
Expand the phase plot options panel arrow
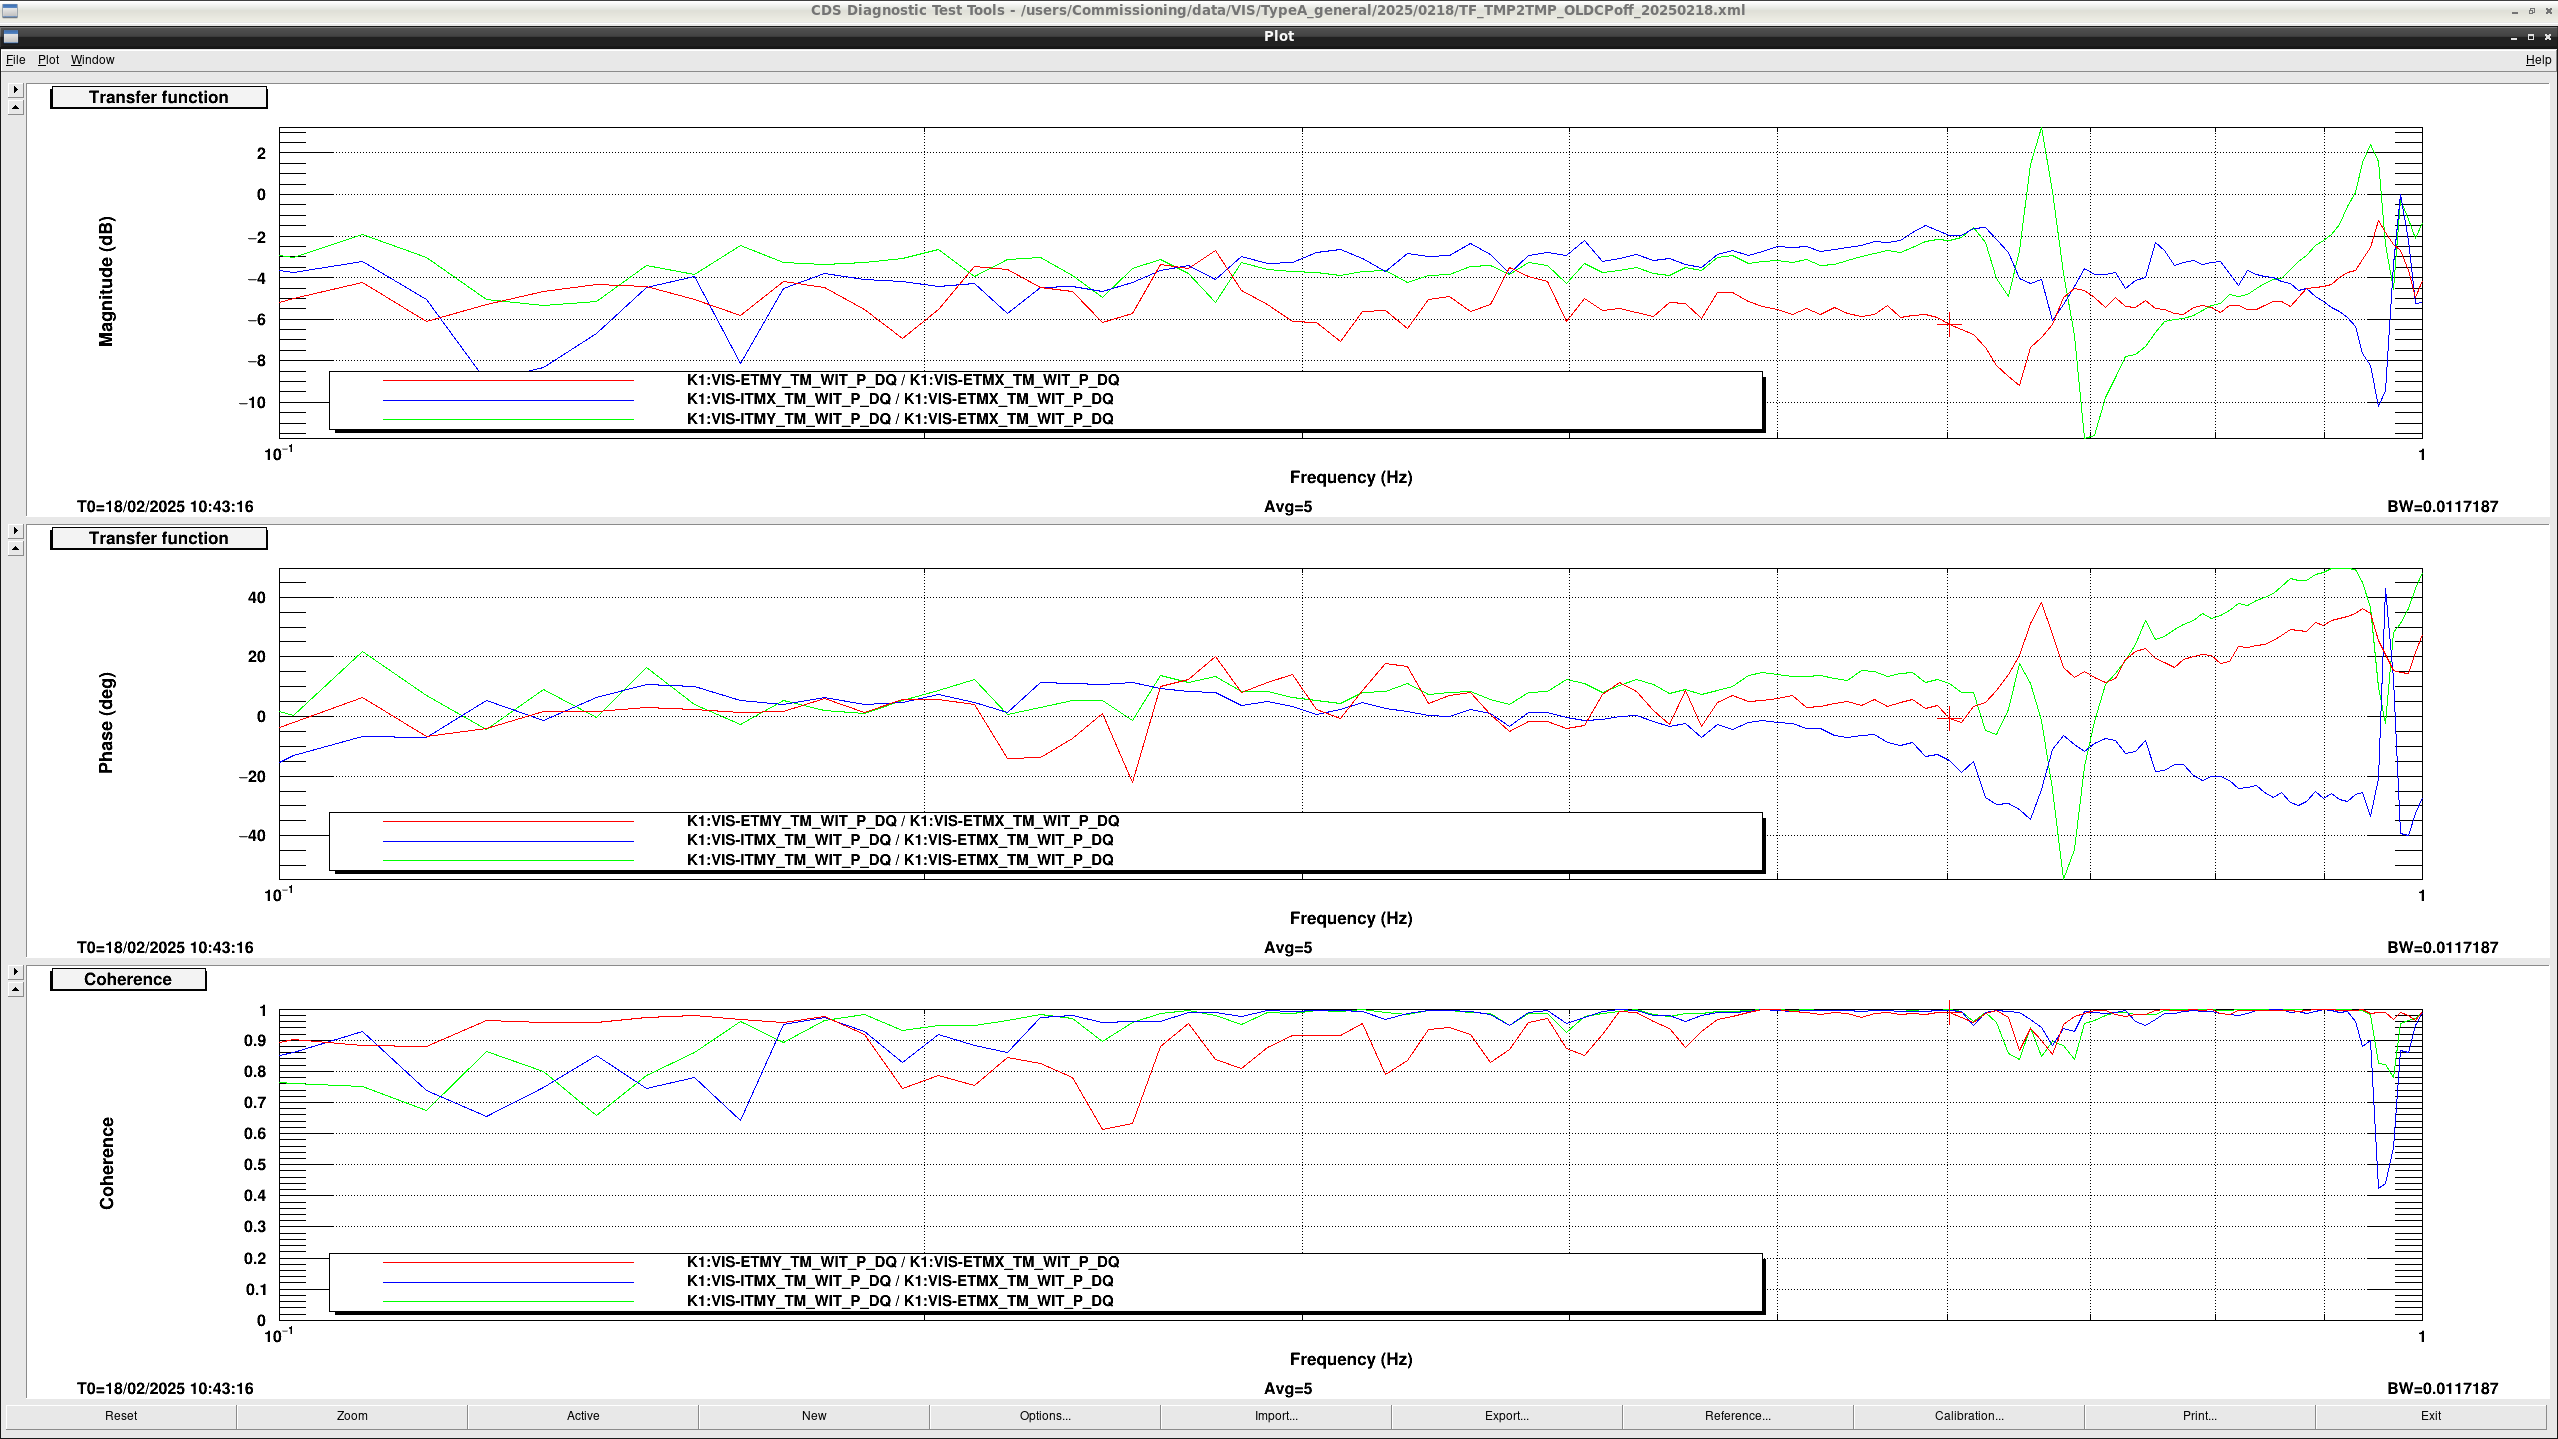[15, 531]
